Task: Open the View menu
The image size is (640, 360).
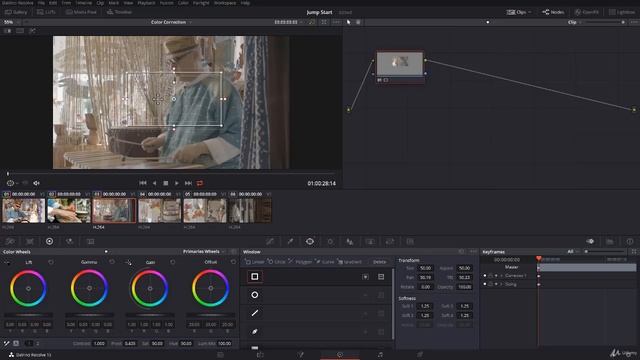Action: 128,3
